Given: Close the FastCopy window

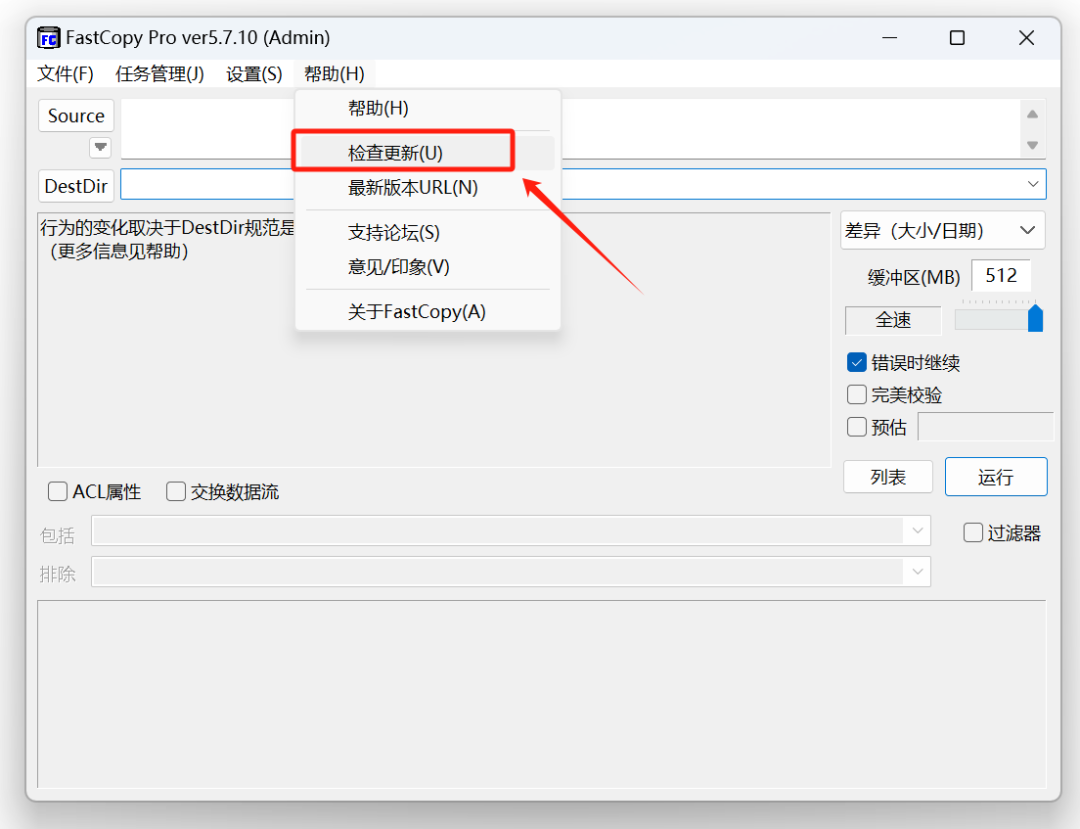Looking at the screenshot, I should tap(1026, 38).
